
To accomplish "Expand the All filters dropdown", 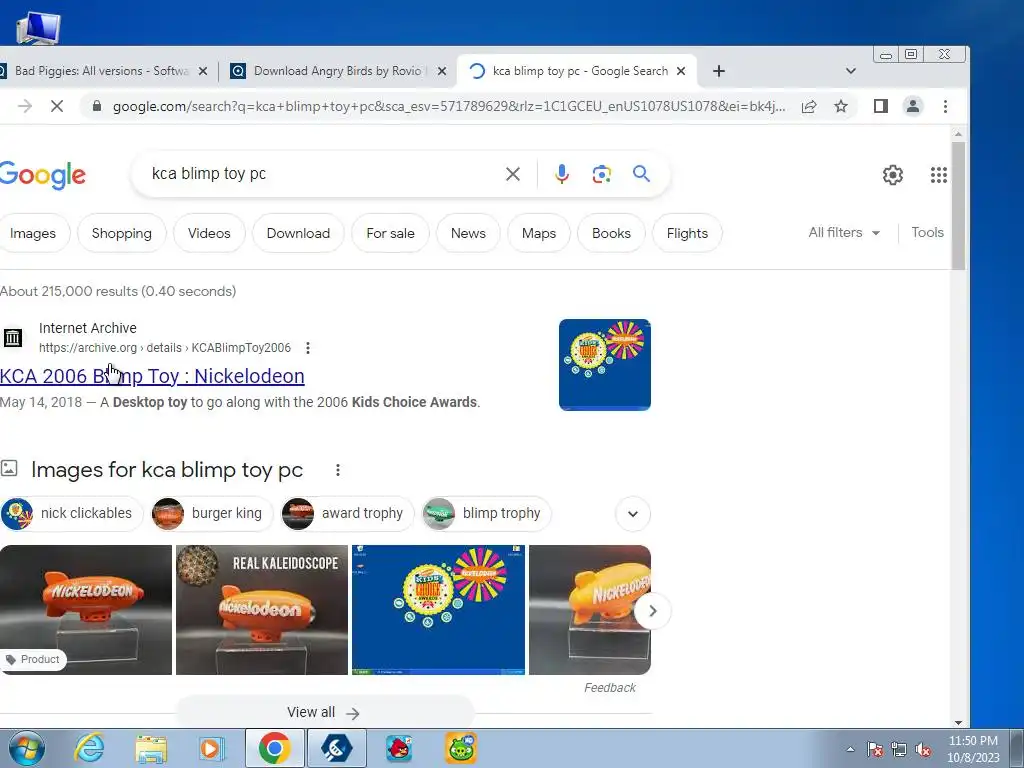I will click(844, 232).
